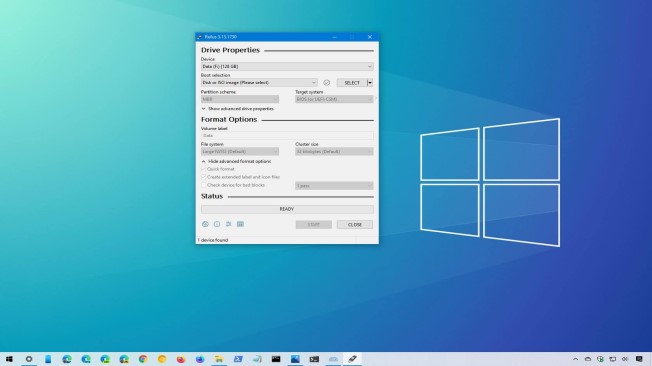Screen dimensions: 652x366
Task: Click the SELECT button
Action: pyautogui.click(x=352, y=83)
